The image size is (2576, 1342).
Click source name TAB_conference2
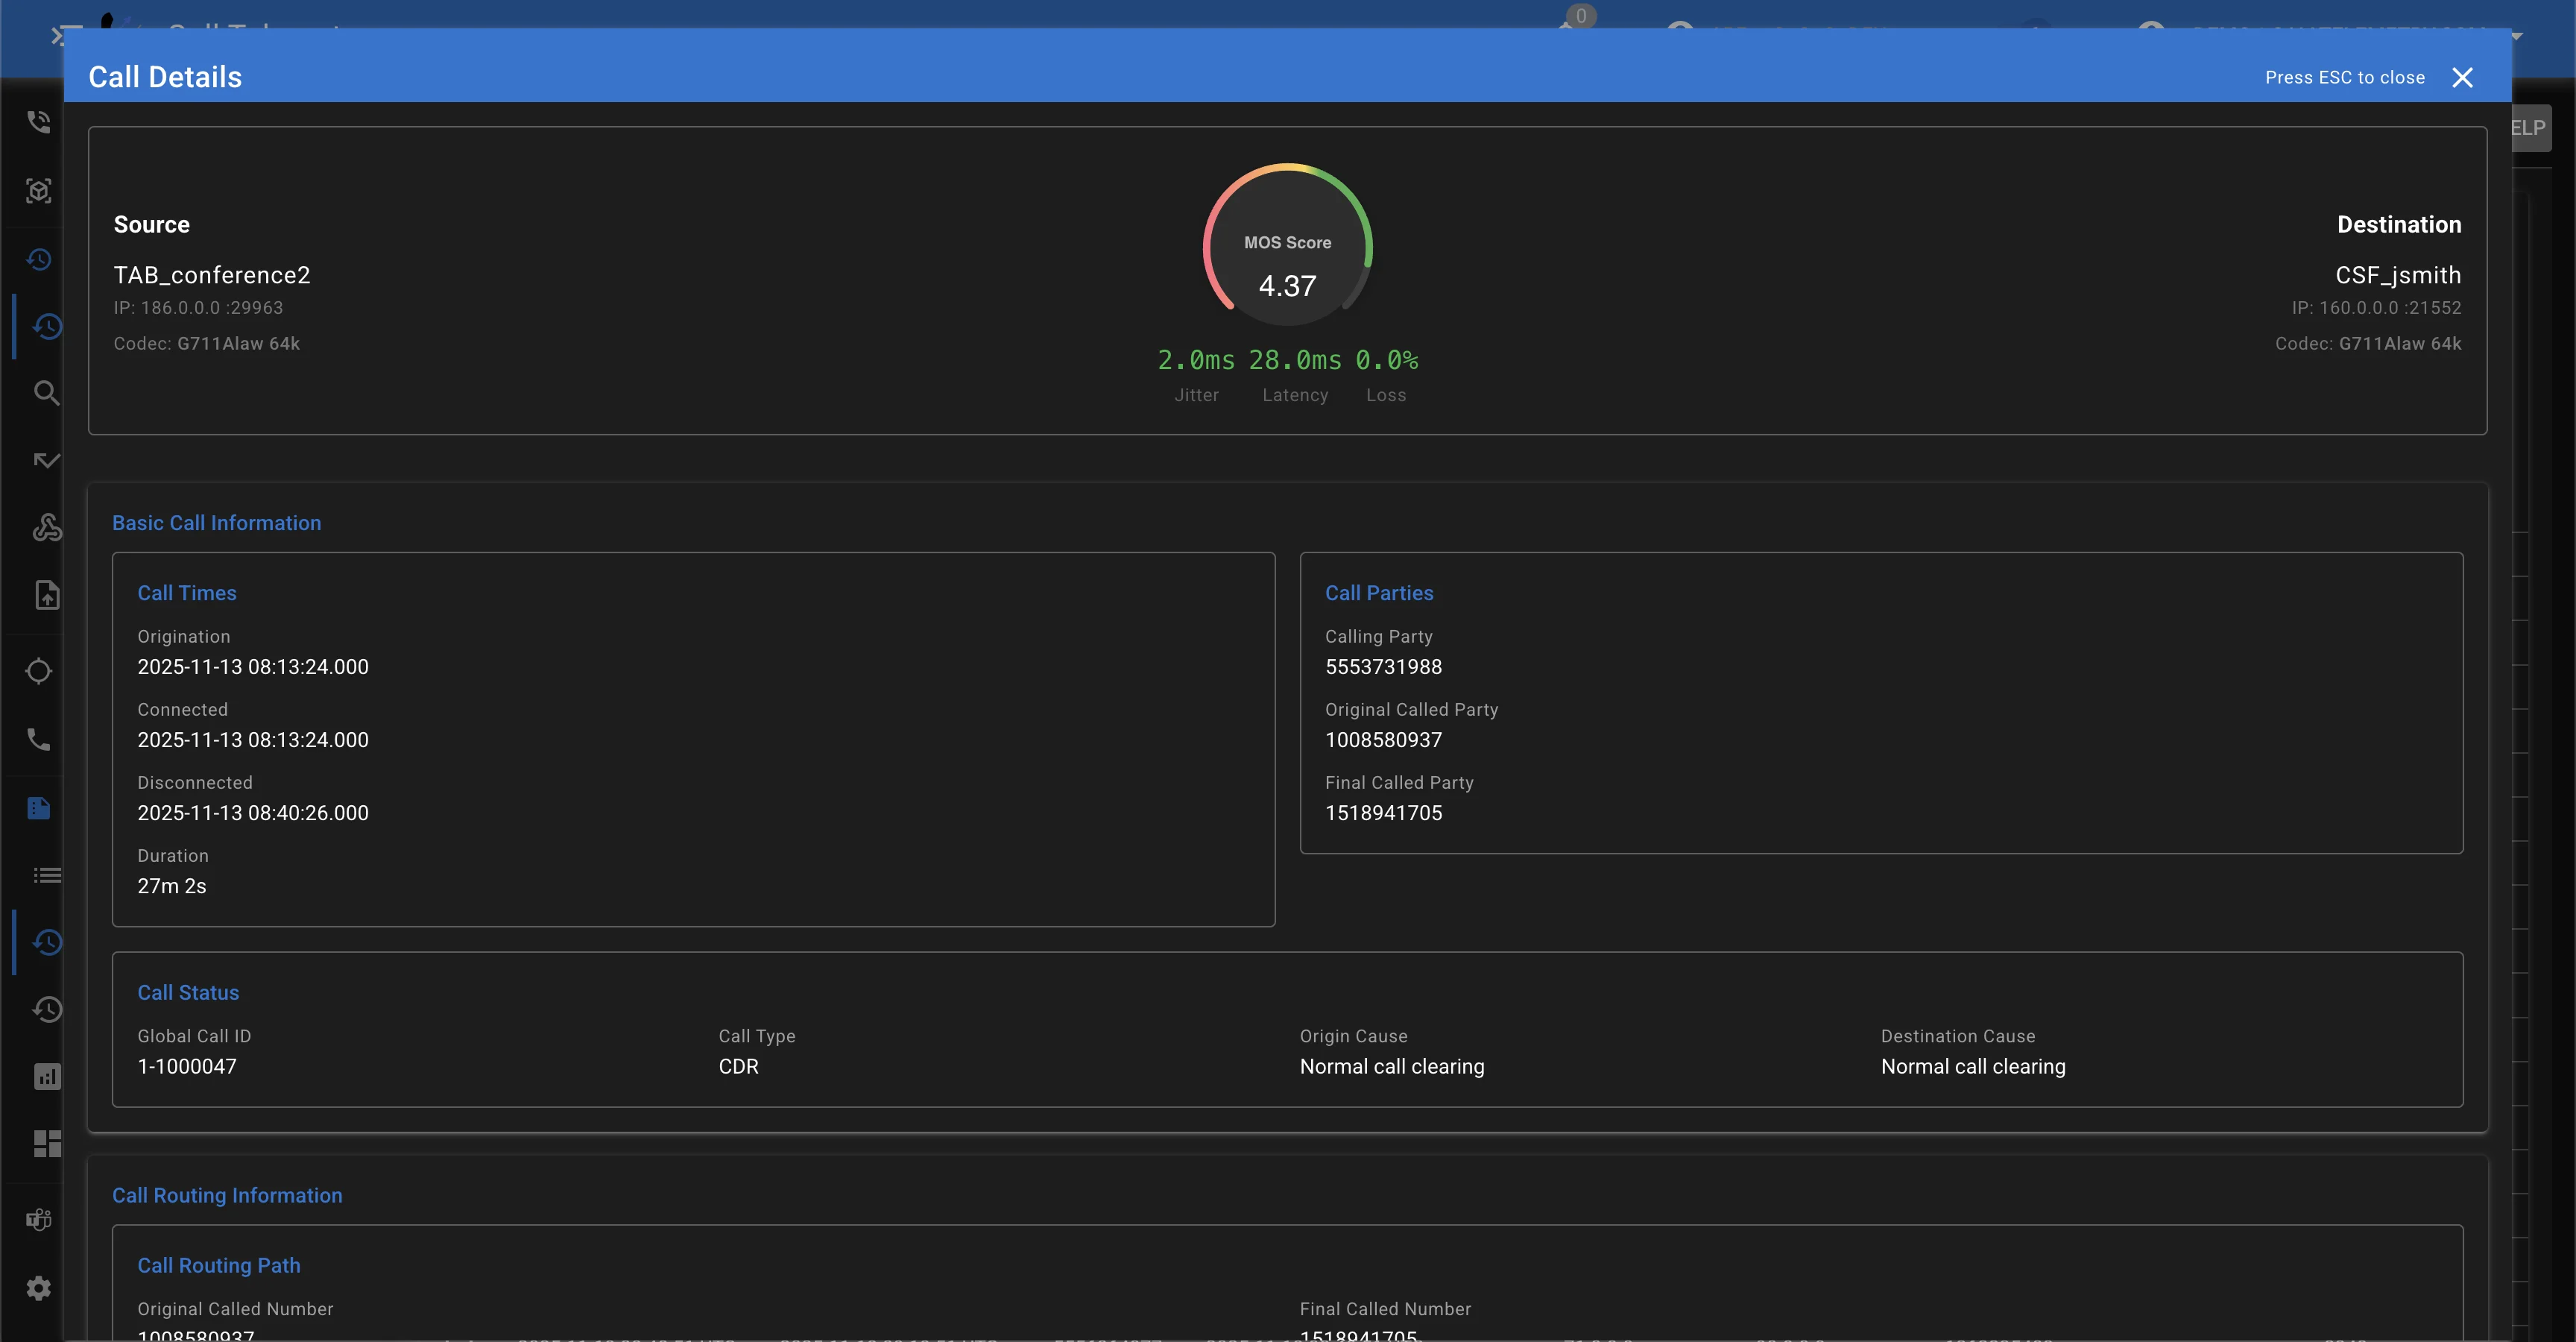(x=212, y=275)
